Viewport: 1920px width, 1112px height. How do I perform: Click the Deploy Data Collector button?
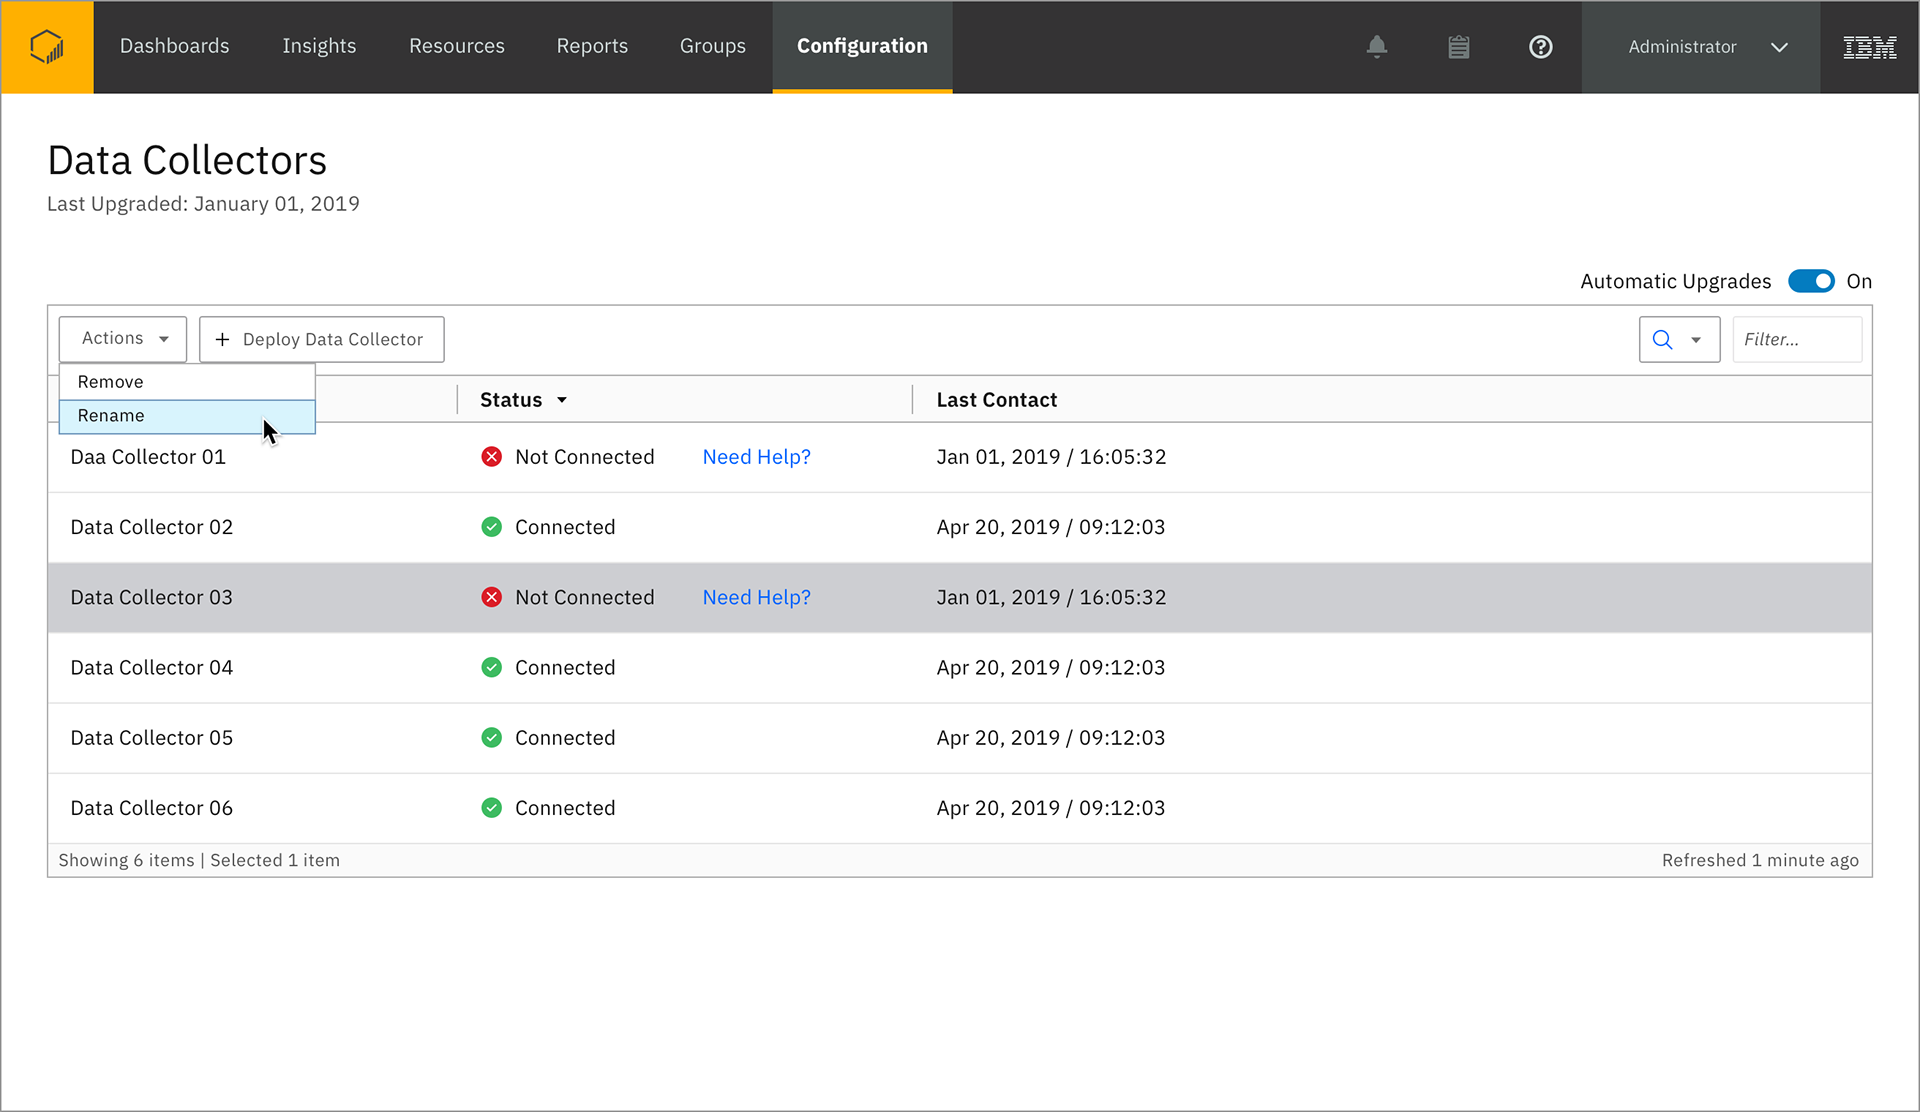(x=321, y=339)
